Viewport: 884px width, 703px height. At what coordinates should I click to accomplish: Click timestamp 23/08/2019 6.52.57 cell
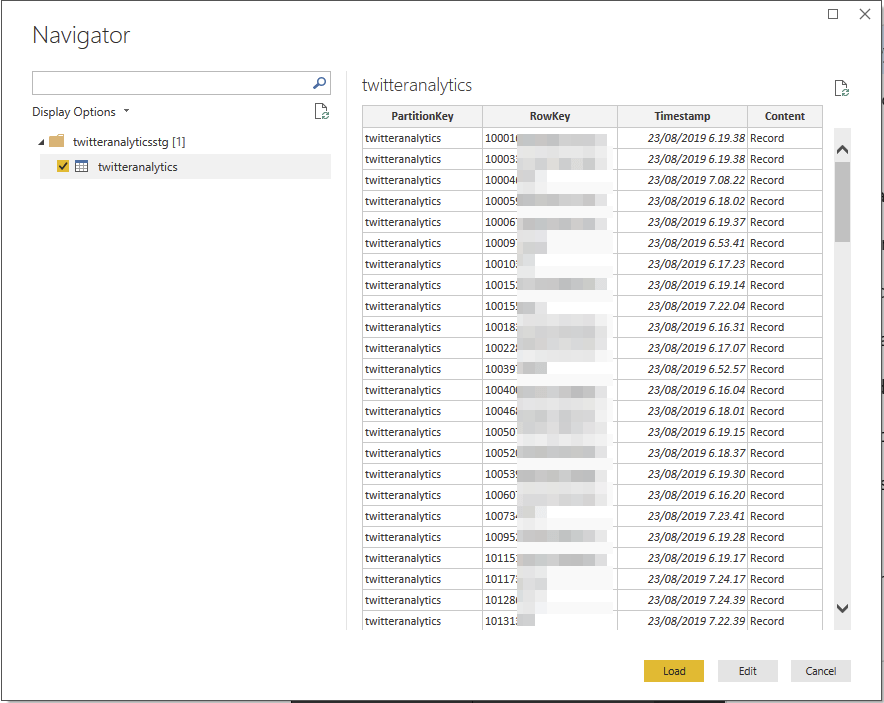pyautogui.click(x=682, y=369)
